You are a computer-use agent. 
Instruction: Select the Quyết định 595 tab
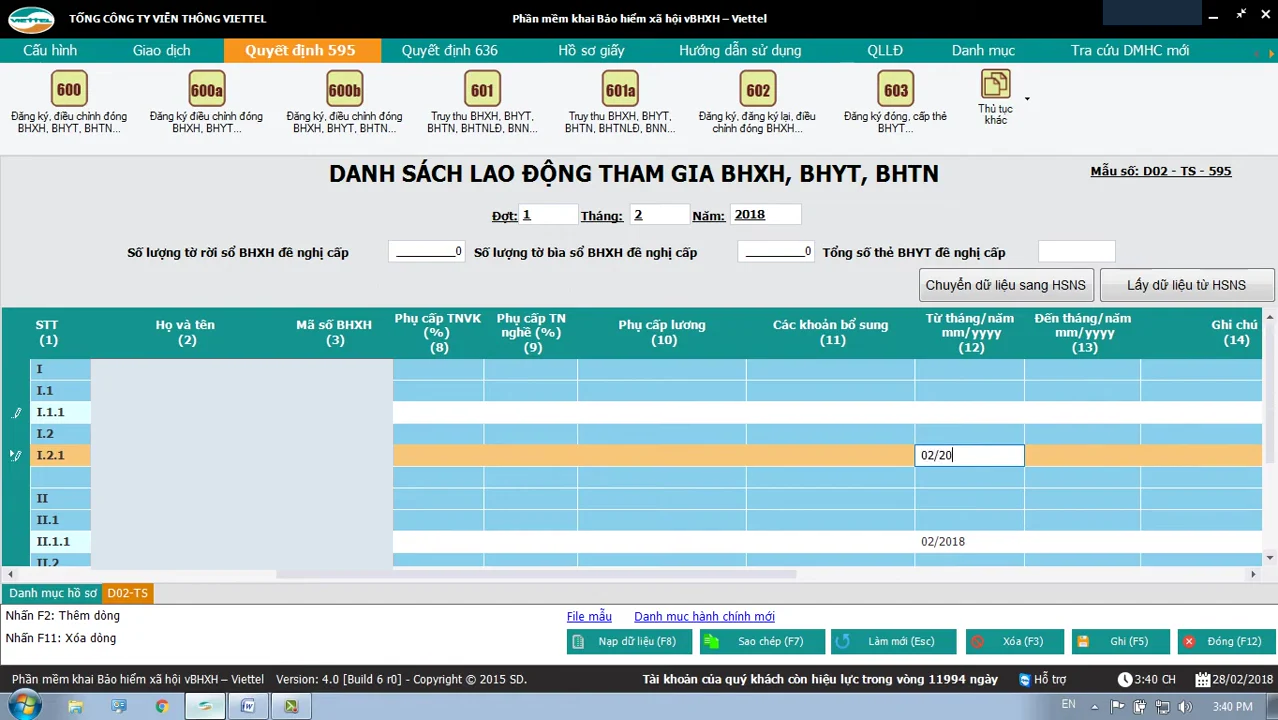300,50
